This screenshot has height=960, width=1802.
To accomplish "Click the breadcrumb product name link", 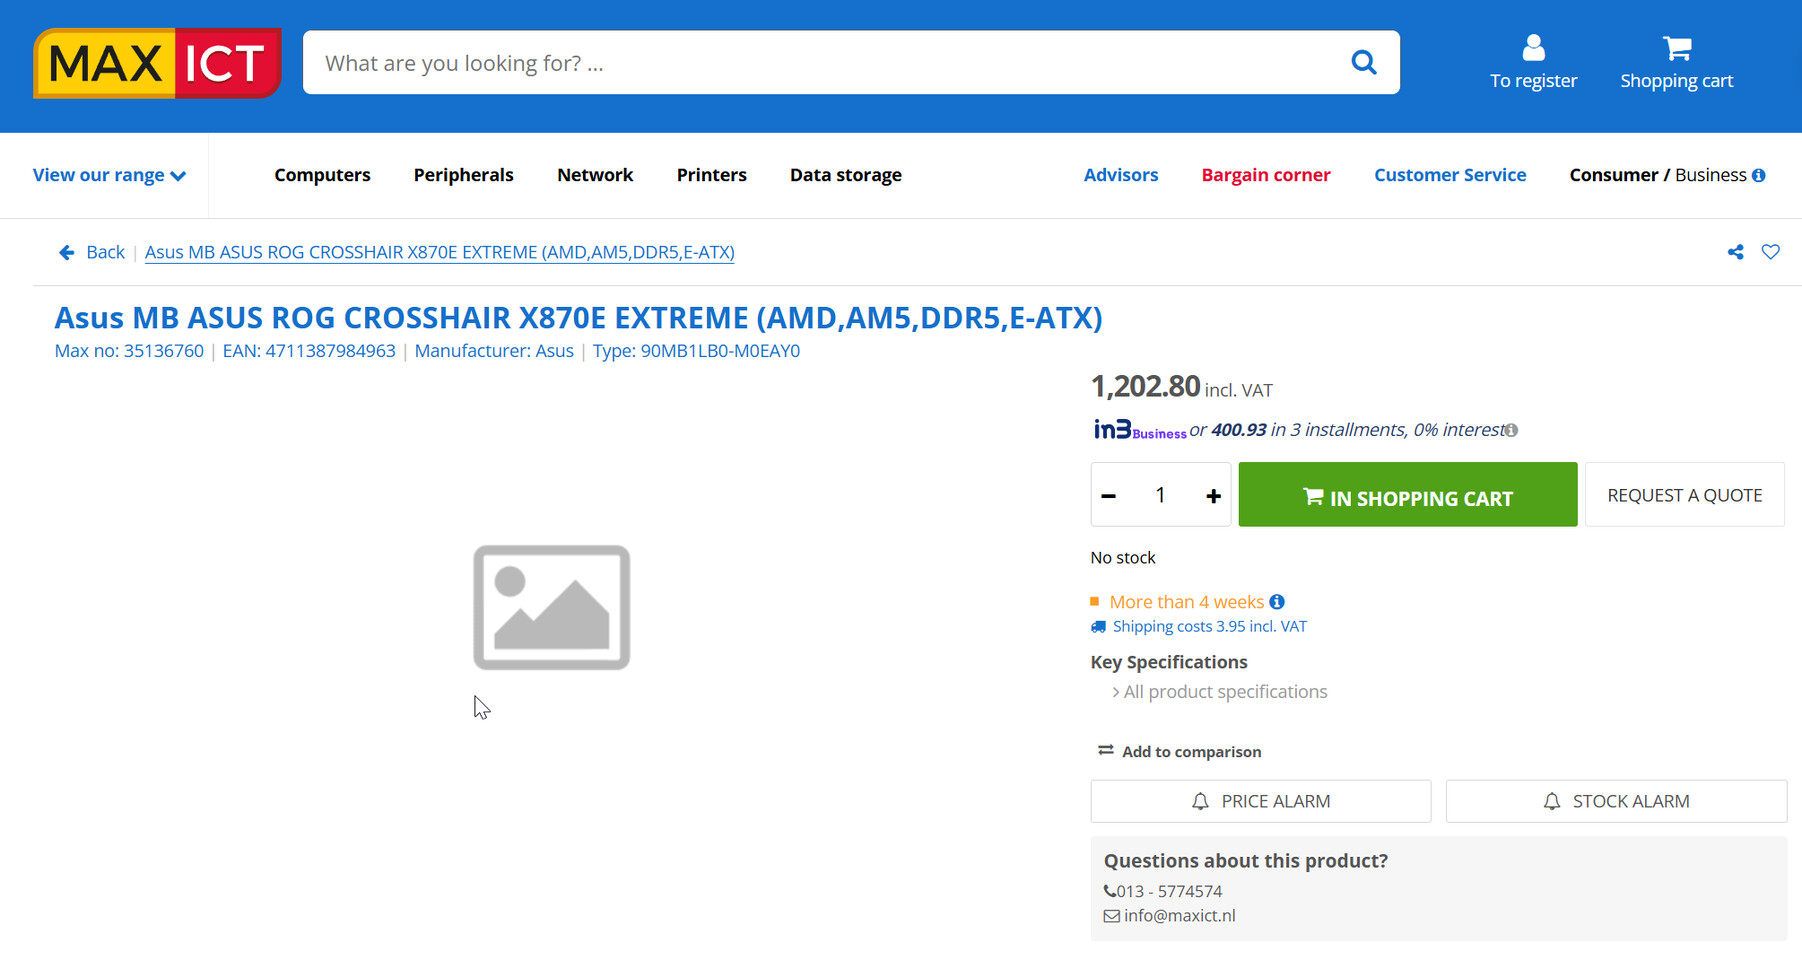I will pyautogui.click(x=439, y=252).
